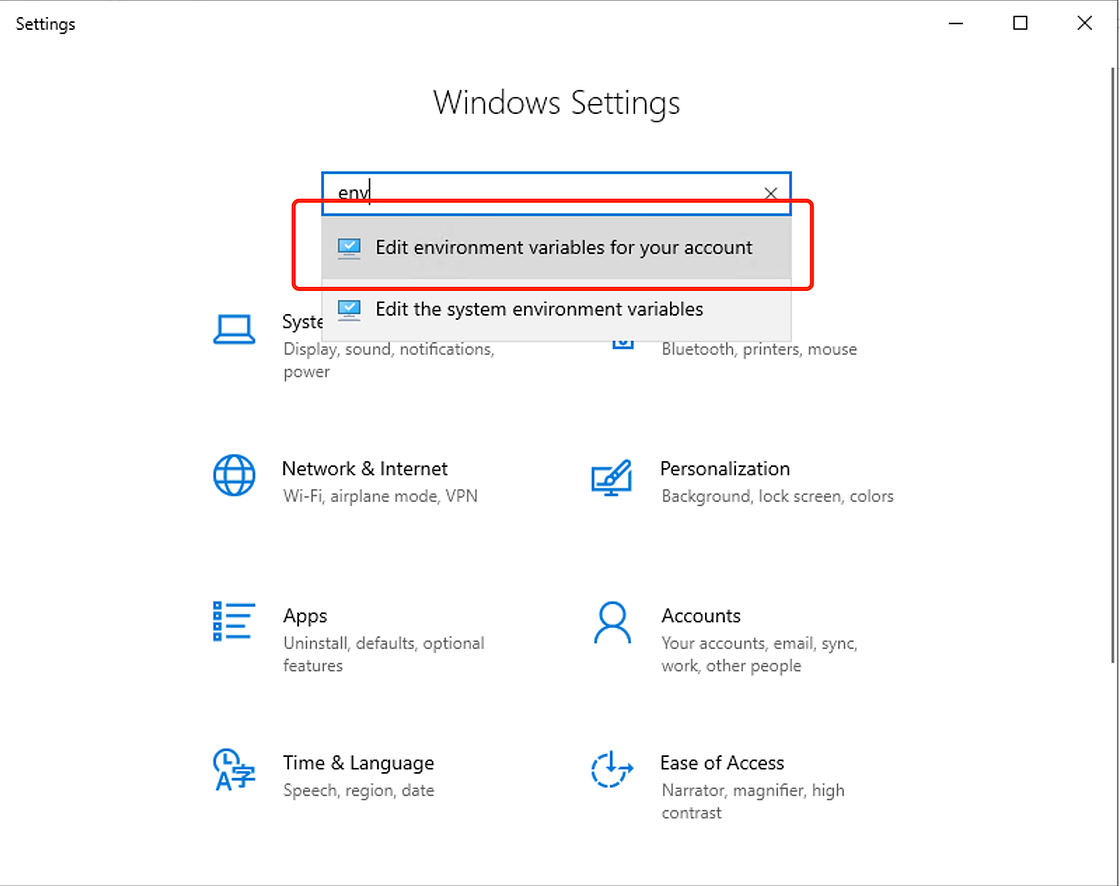This screenshot has width=1120, height=886.
Task: Click Uninstall, defaults, optional features text
Action: click(384, 654)
